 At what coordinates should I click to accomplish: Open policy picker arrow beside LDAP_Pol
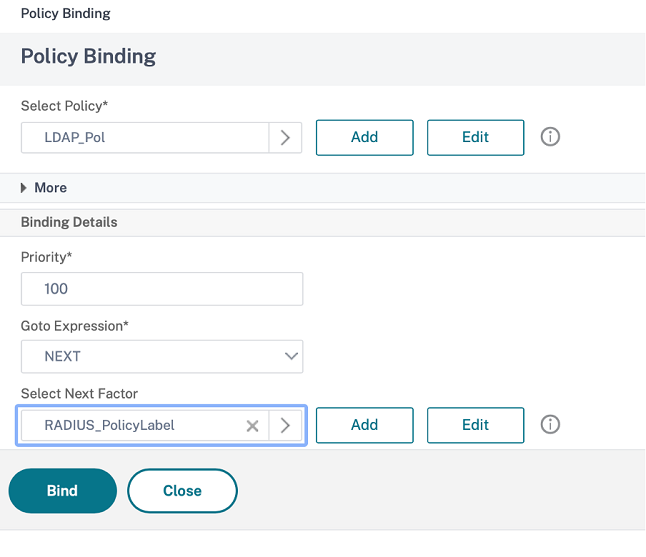(285, 138)
